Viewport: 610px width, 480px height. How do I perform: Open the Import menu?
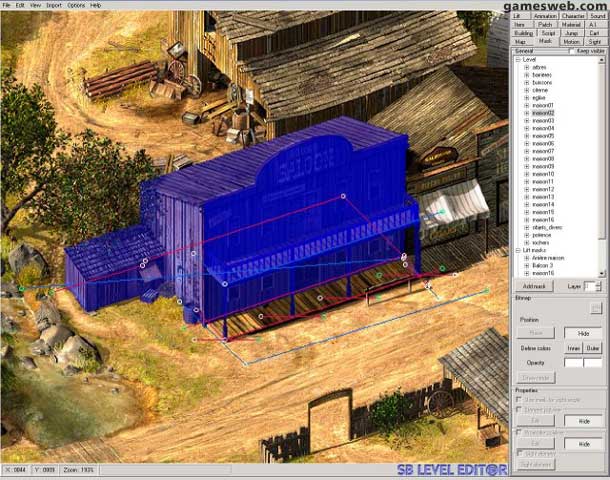[x=54, y=5]
